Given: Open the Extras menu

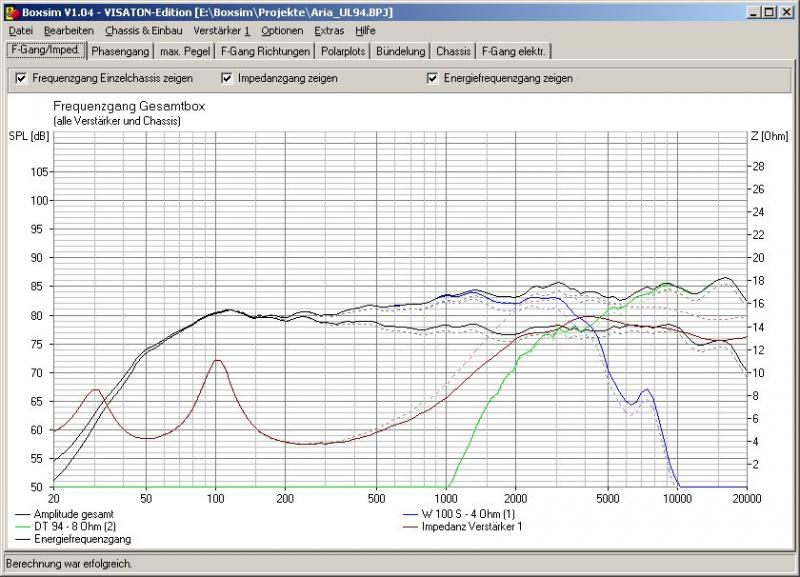Looking at the screenshot, I should 329,30.
